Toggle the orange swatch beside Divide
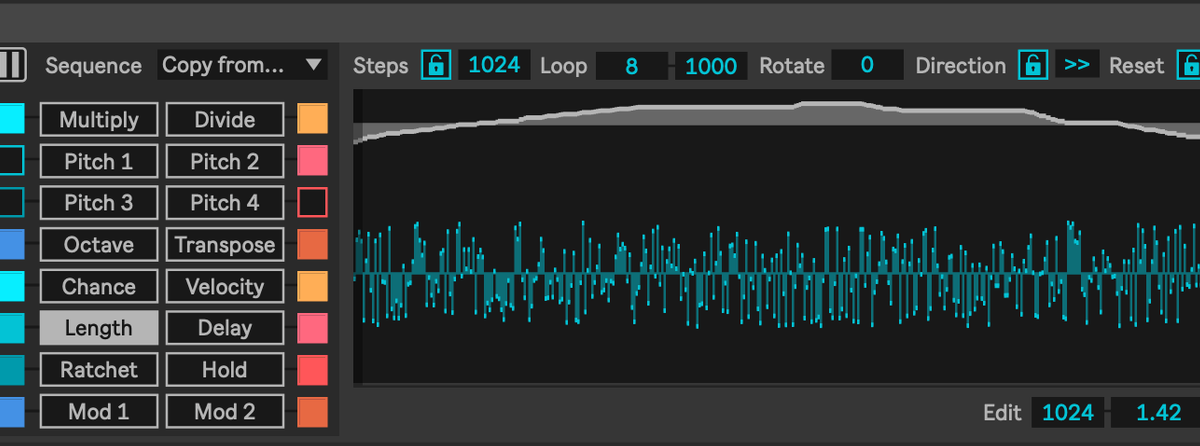Screen dimensions: 1200x446 (x=312, y=120)
